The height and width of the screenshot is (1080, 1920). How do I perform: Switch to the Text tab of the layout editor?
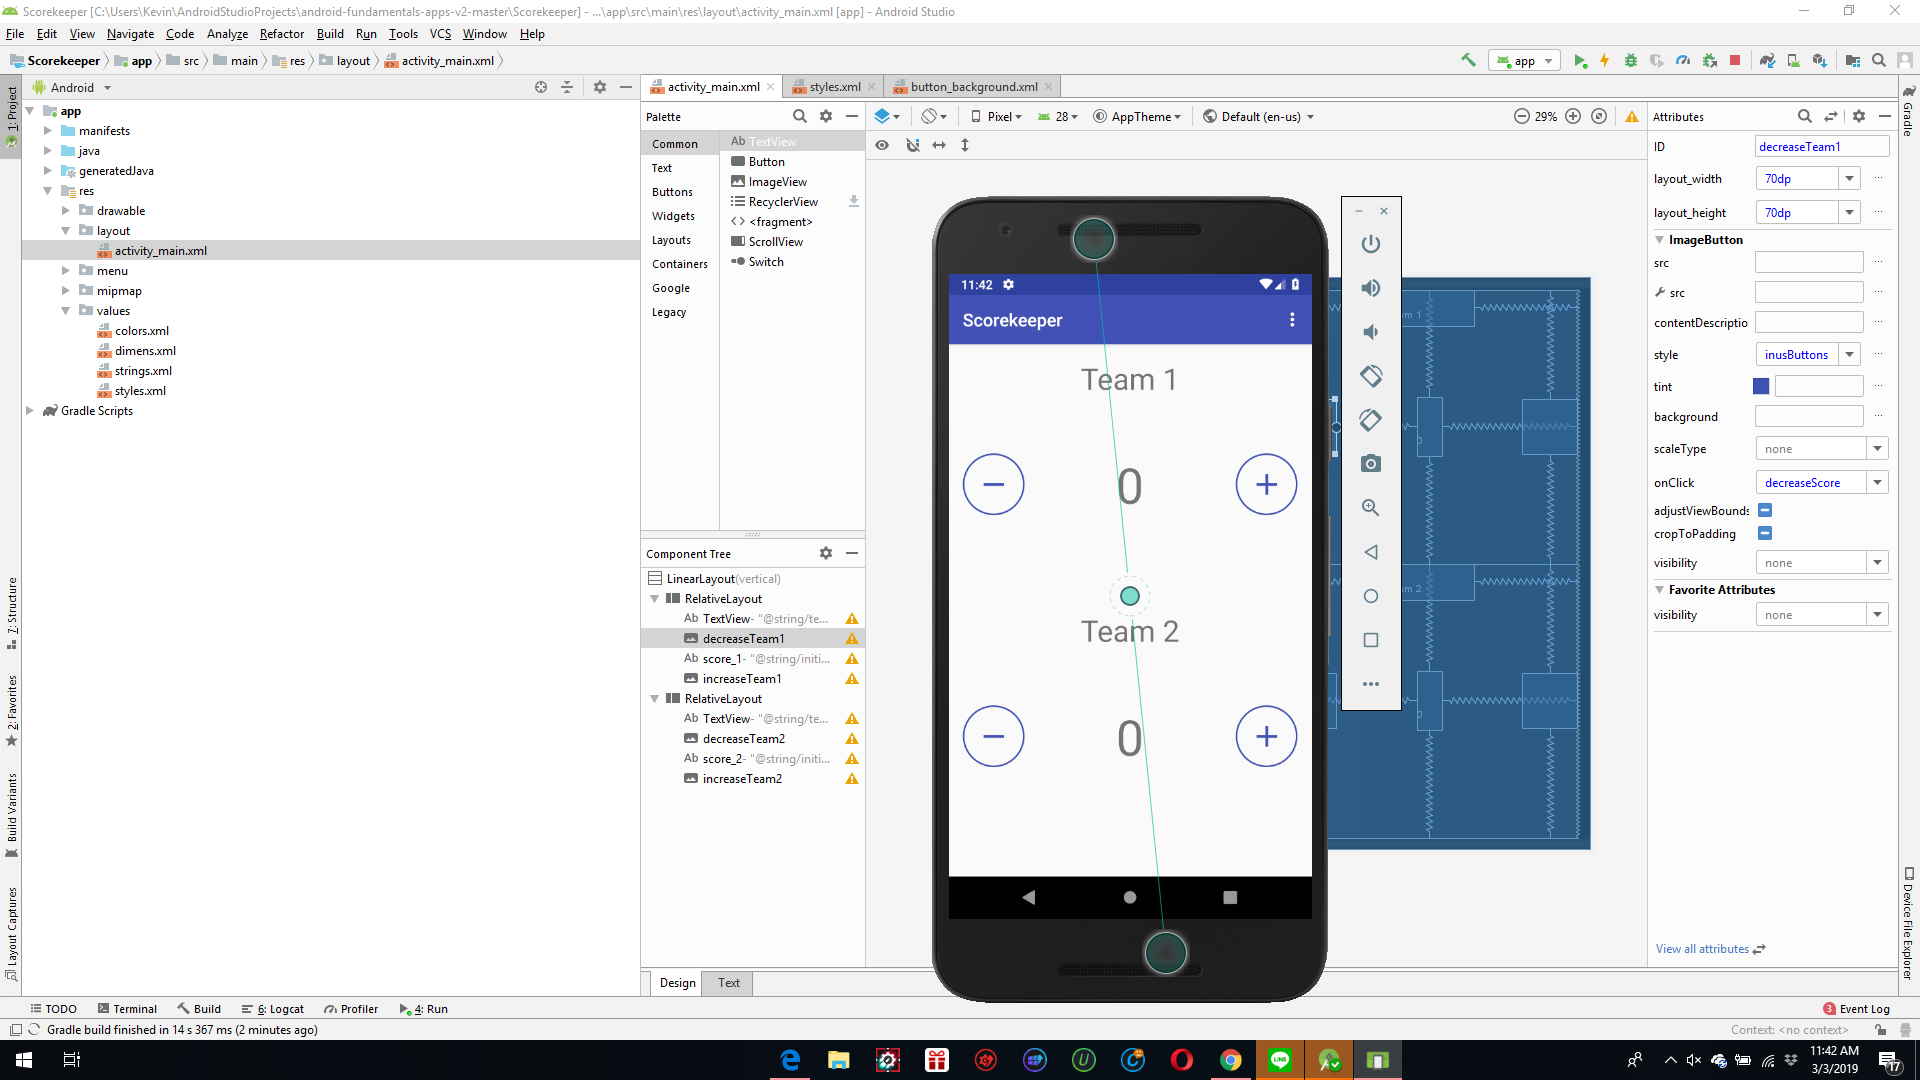[727, 983]
